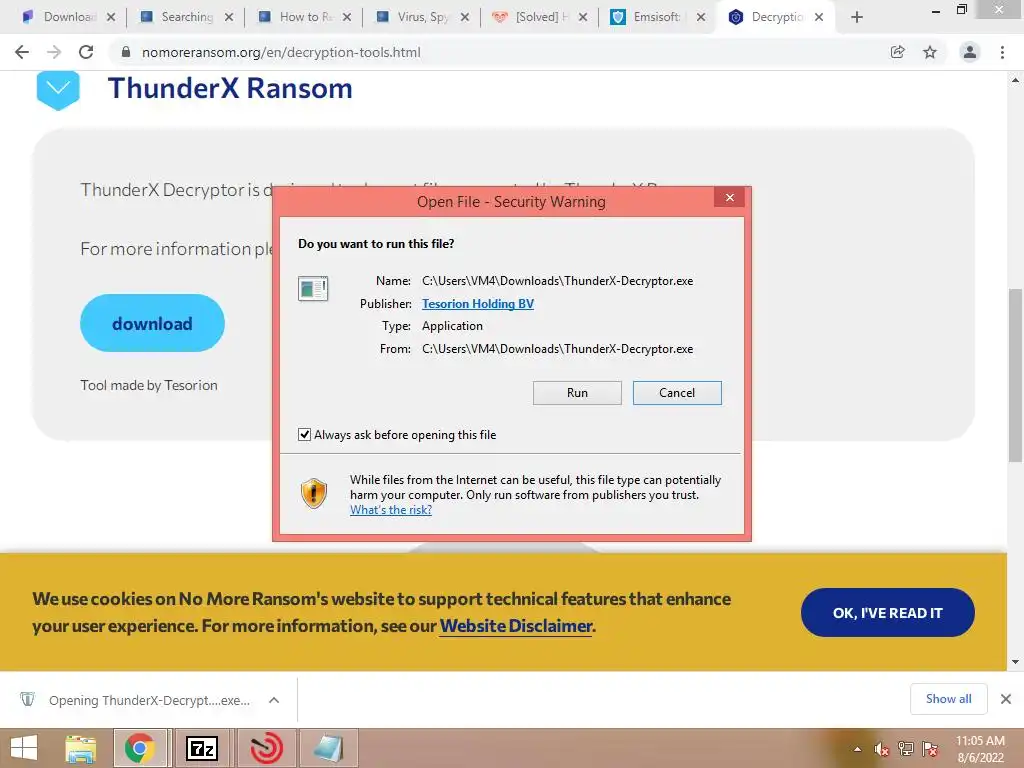The width and height of the screenshot is (1024, 768).
Task: Click the blue download button
Action: coord(152,323)
